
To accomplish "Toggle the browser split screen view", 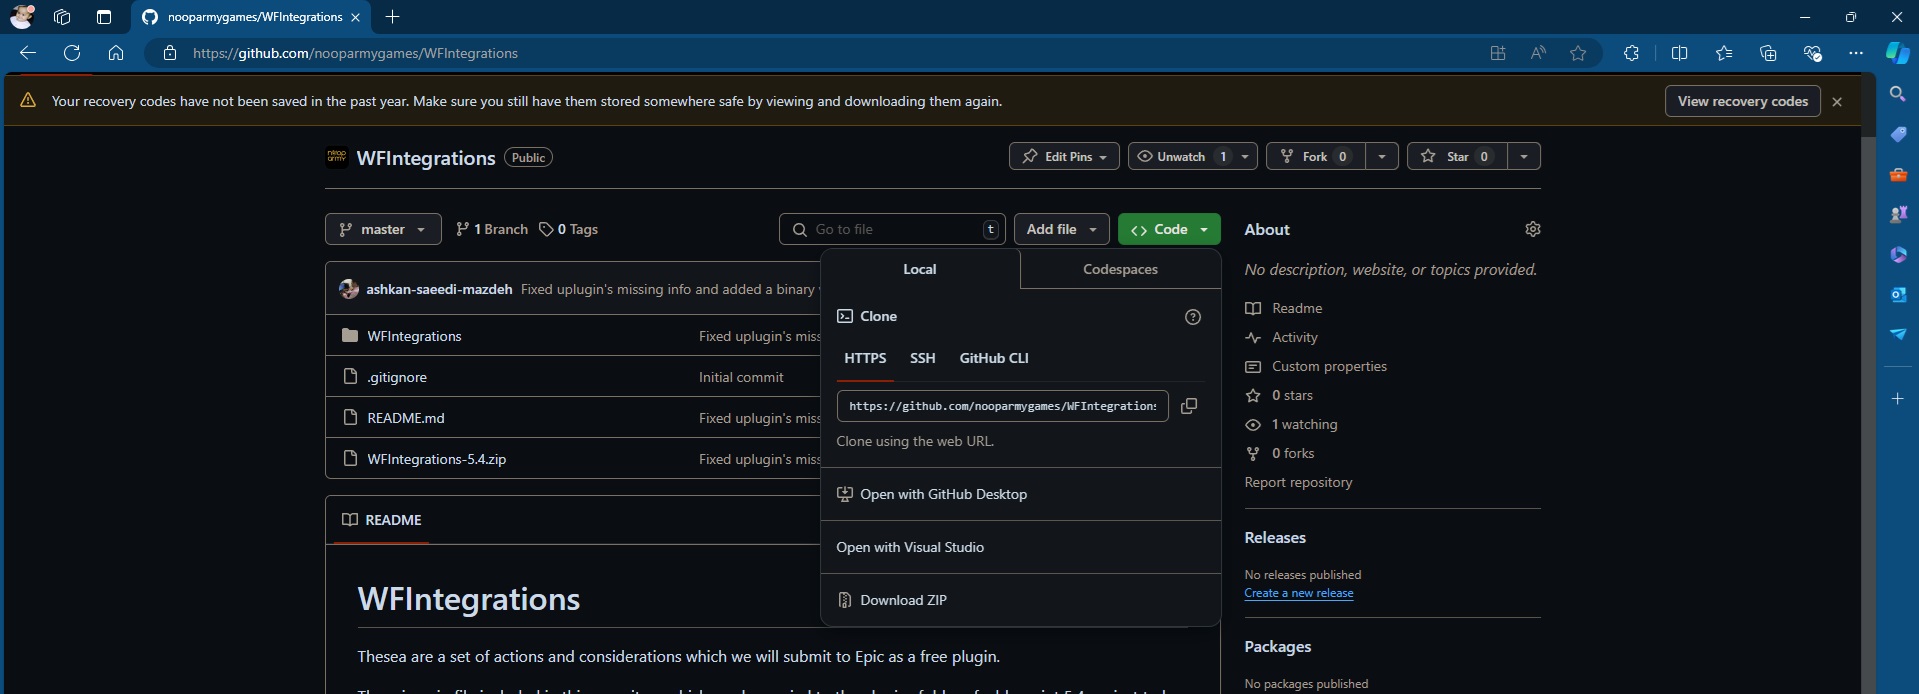I will pos(1679,53).
